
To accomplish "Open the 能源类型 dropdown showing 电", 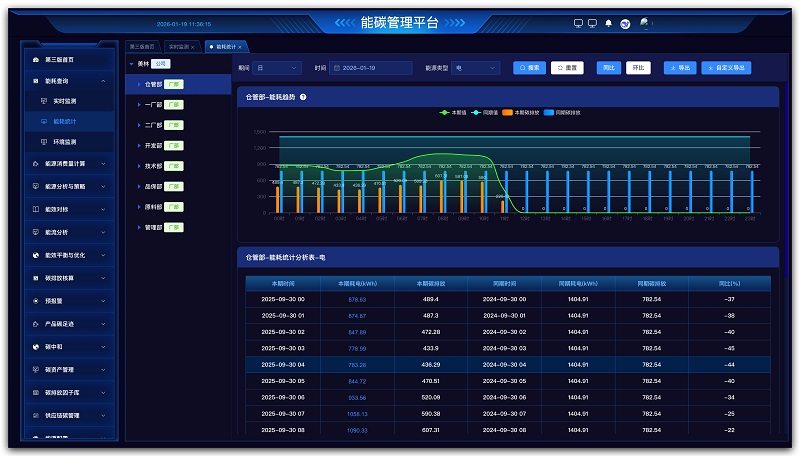I will coord(474,68).
